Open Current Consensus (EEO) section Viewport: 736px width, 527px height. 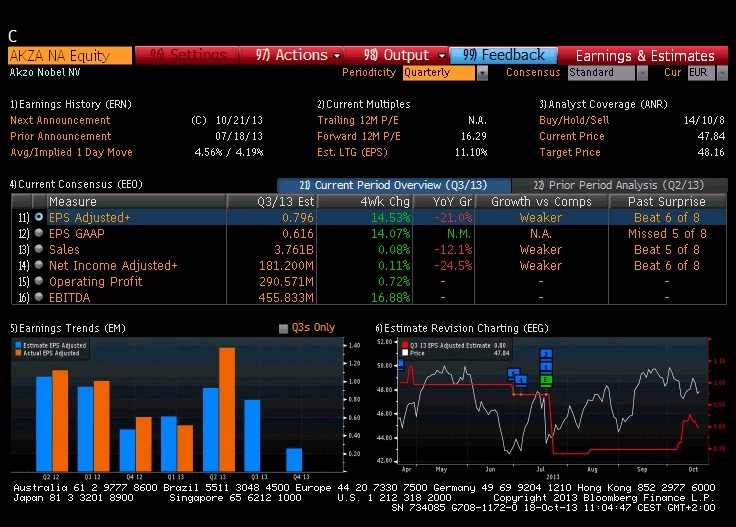point(76,184)
